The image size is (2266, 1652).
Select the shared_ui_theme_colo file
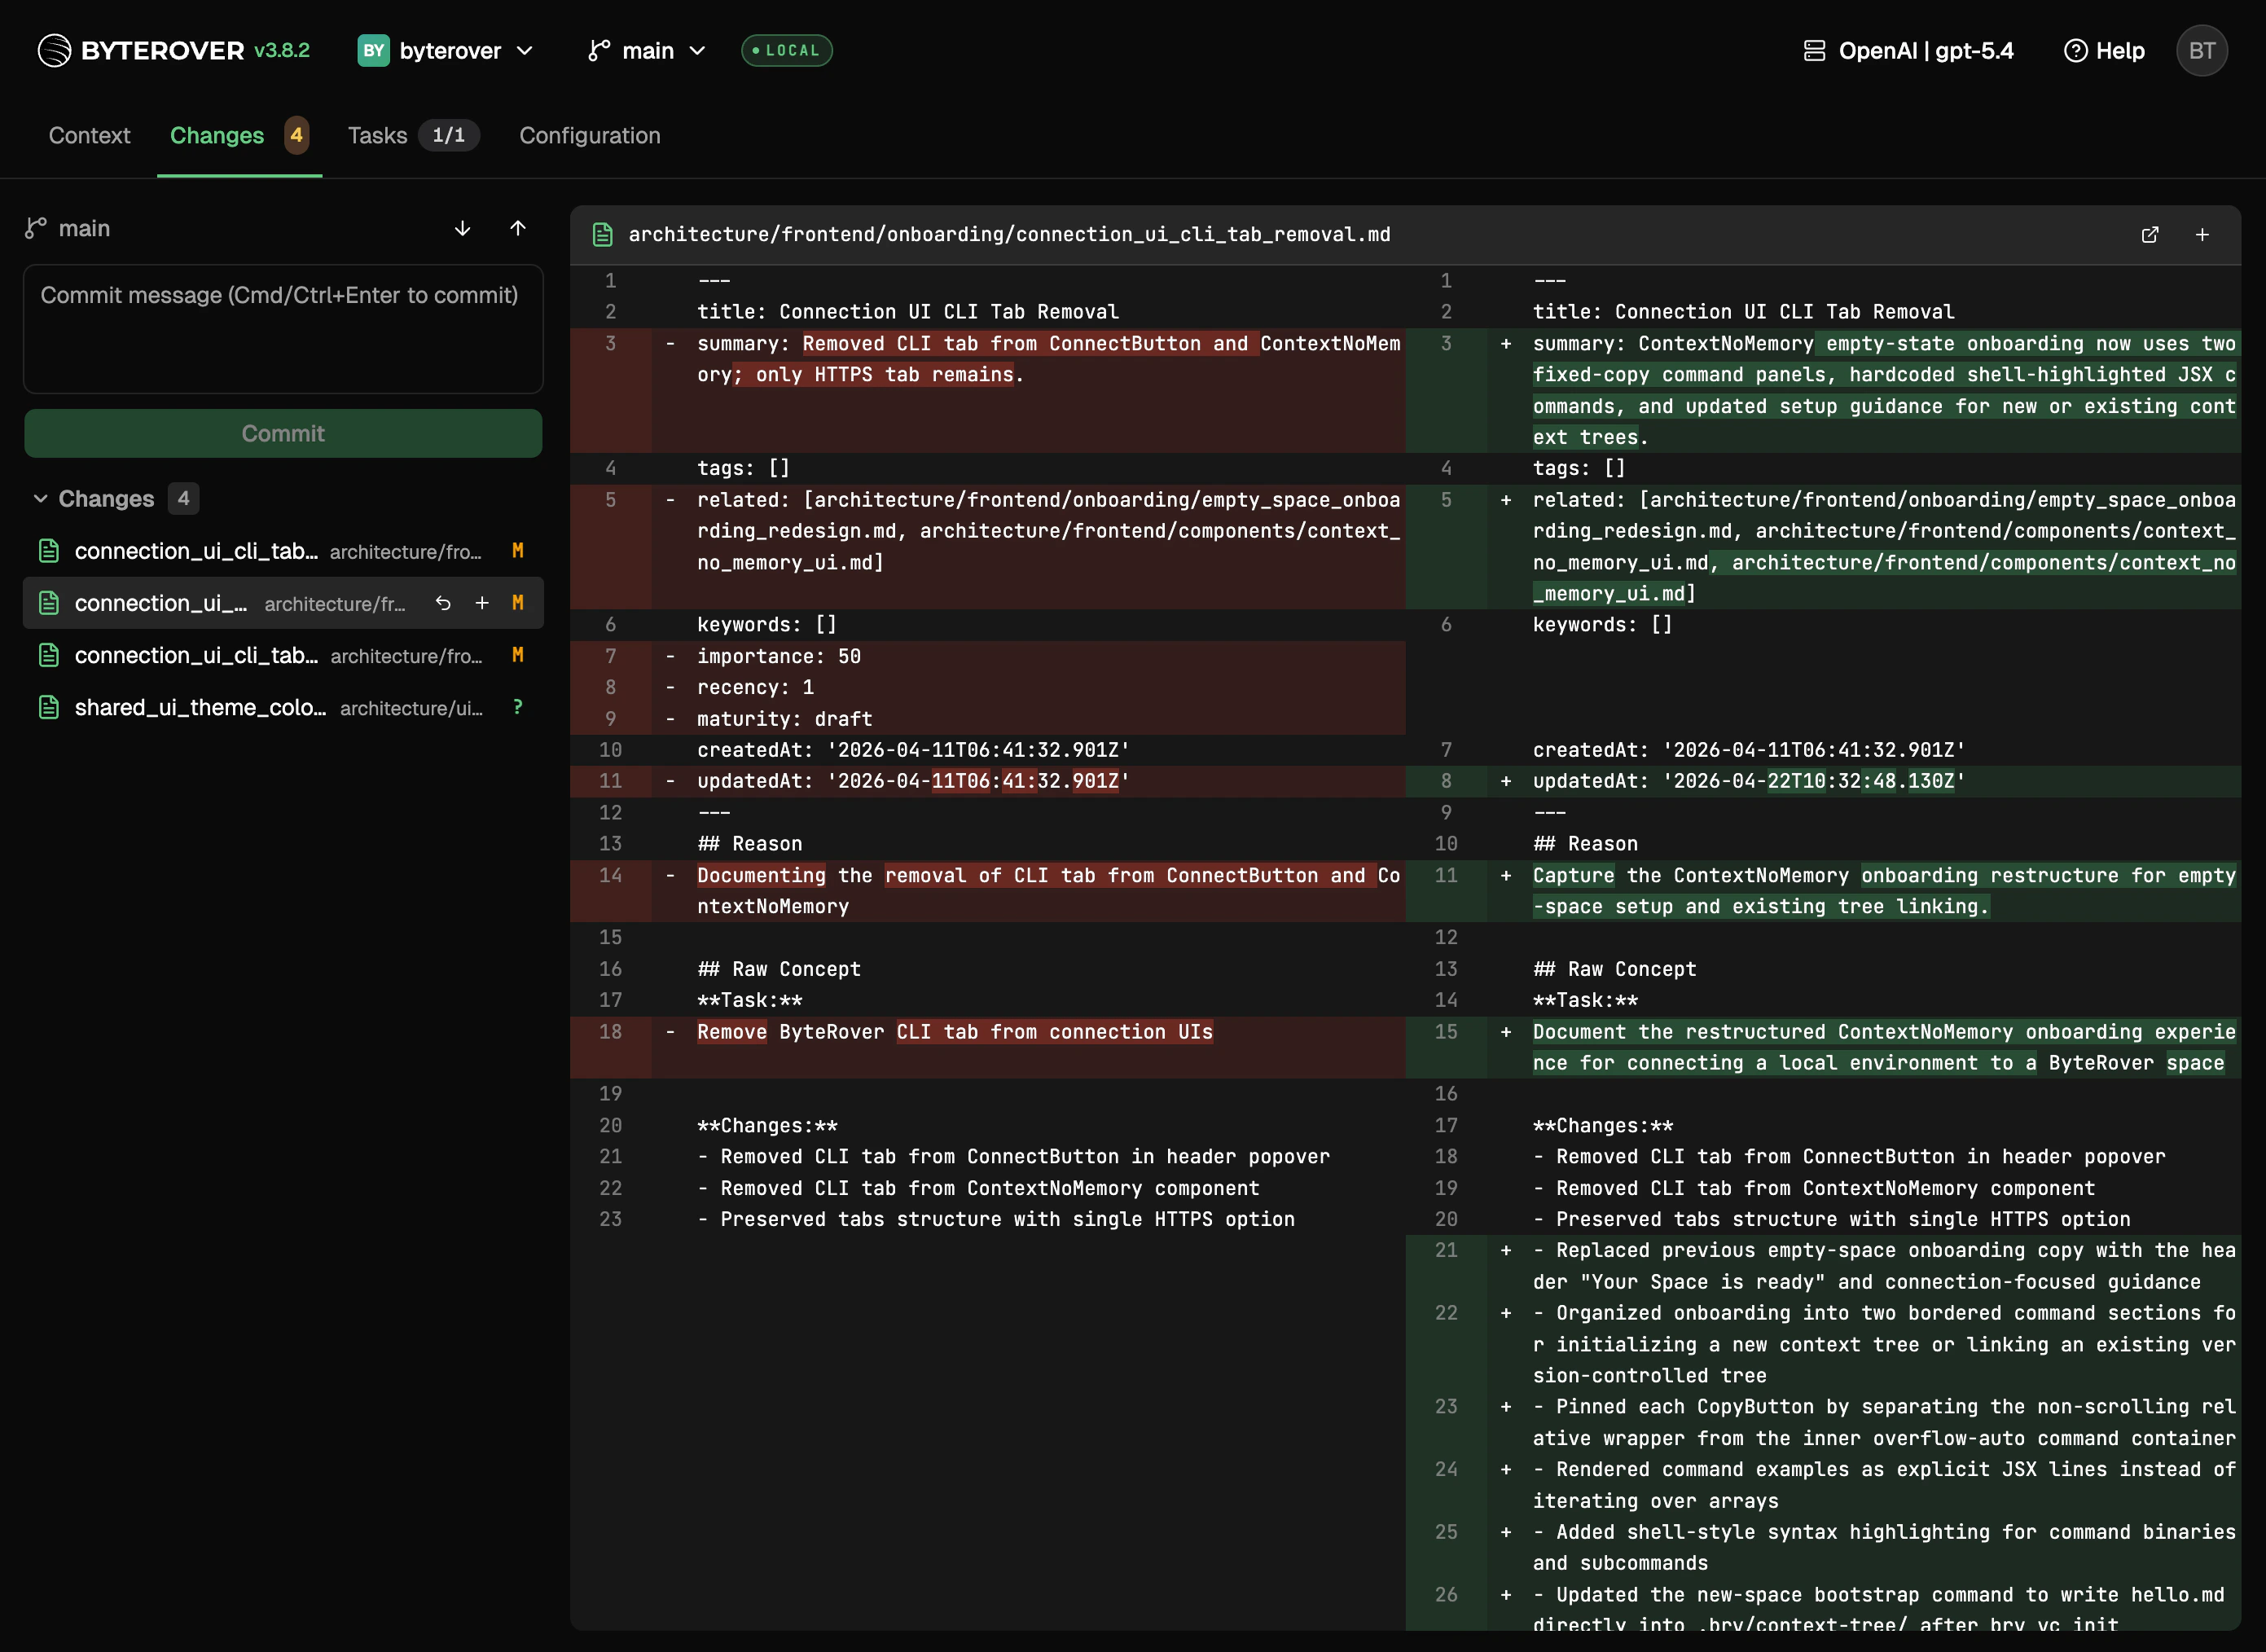tap(199, 707)
